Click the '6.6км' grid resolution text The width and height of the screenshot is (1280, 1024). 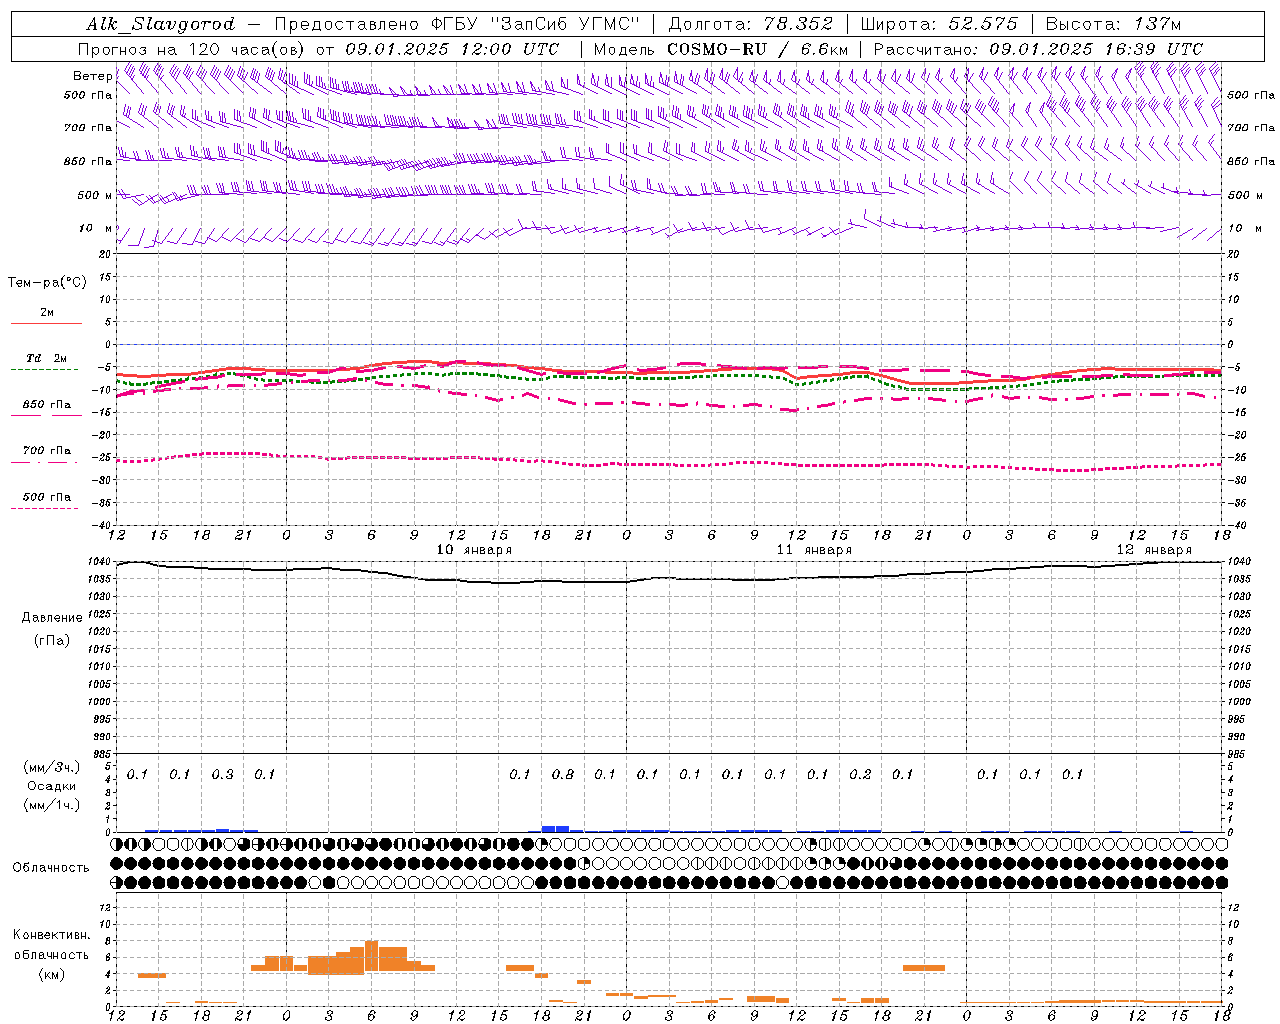[824, 49]
